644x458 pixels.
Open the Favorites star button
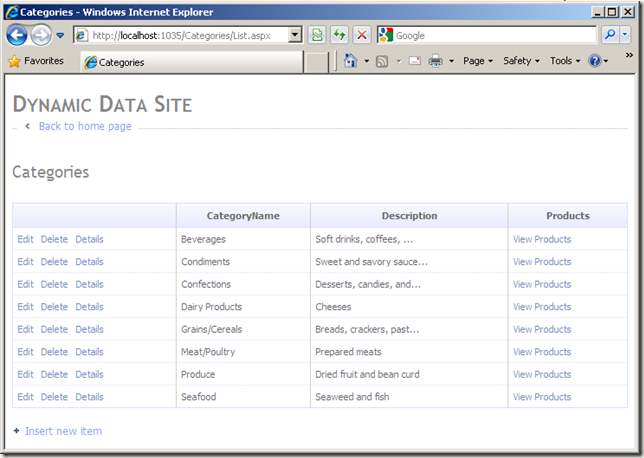coord(35,61)
